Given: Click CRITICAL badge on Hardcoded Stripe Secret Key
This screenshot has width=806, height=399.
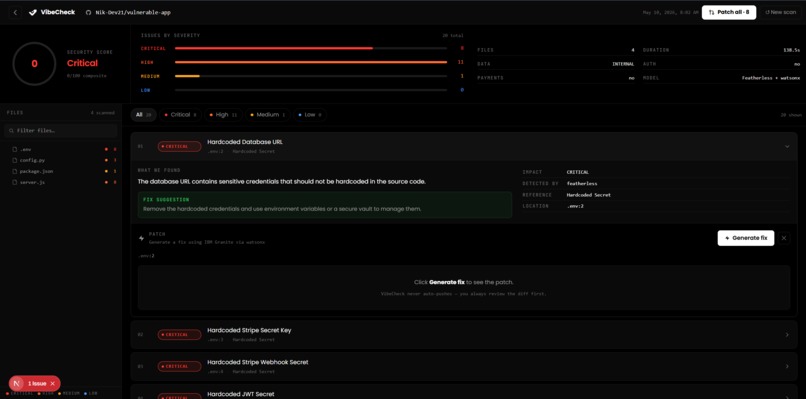Looking at the screenshot, I should pyautogui.click(x=179, y=335).
